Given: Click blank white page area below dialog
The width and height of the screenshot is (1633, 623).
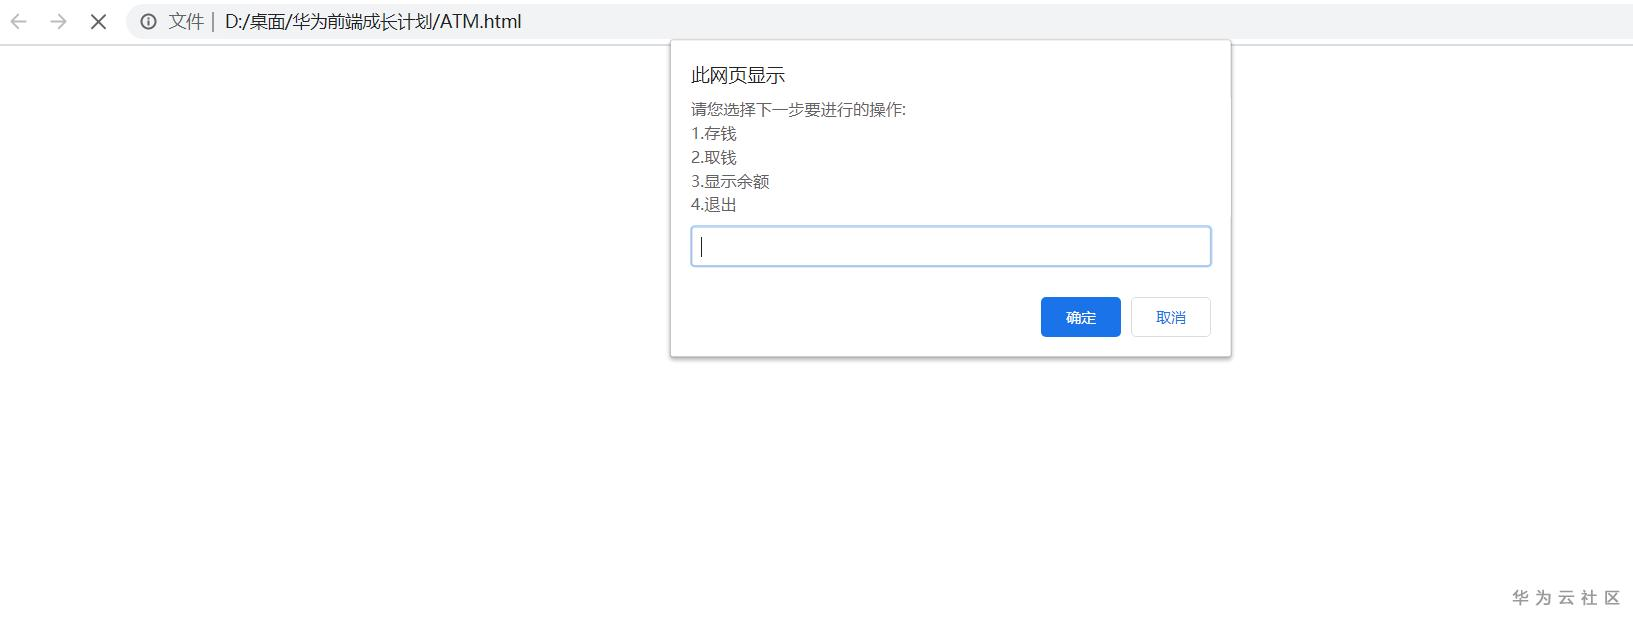Looking at the screenshot, I should [x=800, y=480].
